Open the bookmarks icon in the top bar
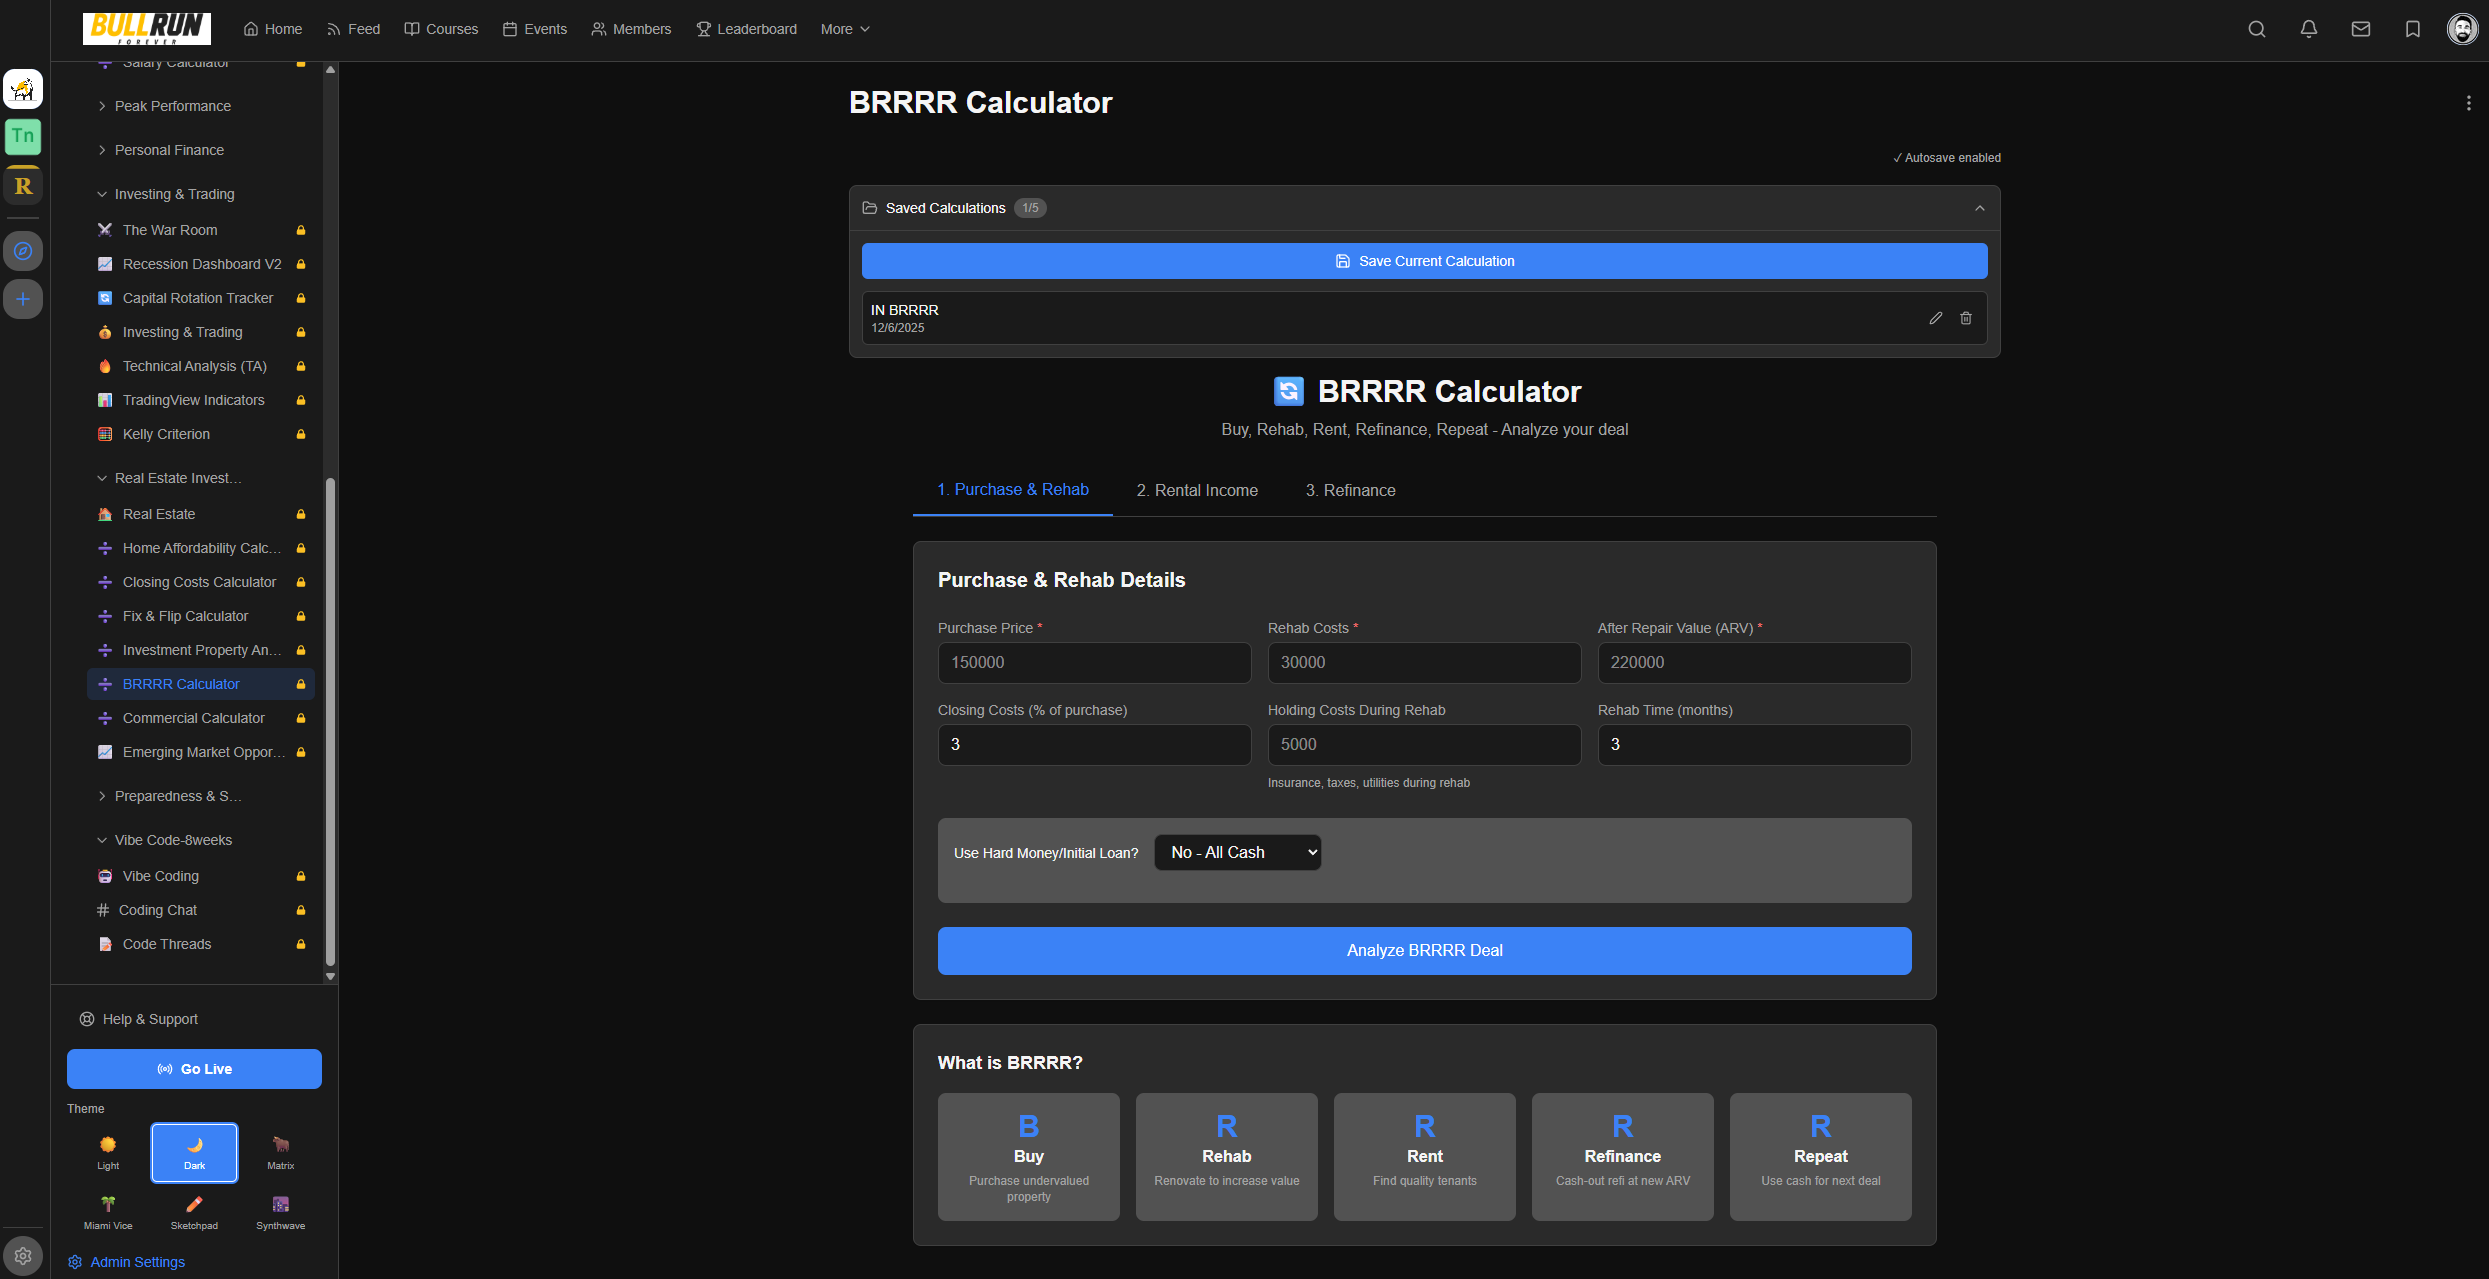 coord(2412,29)
